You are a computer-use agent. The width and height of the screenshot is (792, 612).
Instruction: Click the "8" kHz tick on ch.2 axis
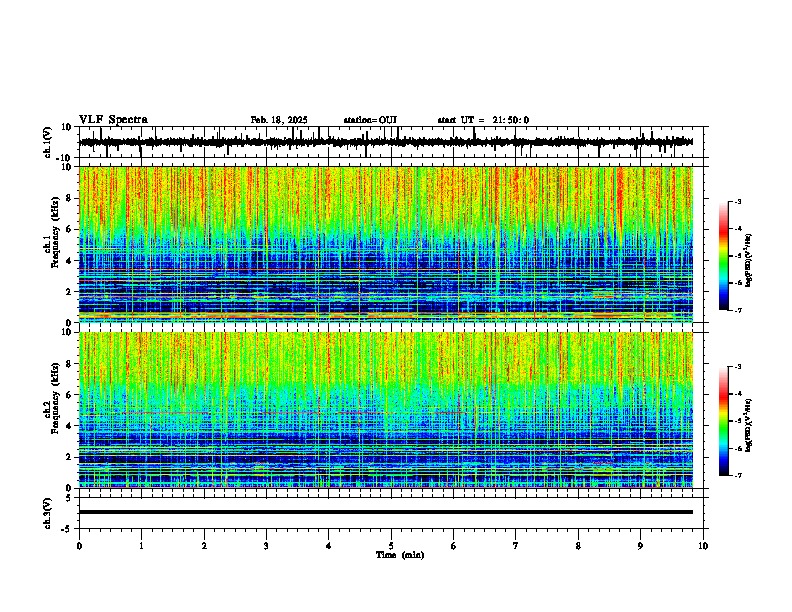[69, 364]
